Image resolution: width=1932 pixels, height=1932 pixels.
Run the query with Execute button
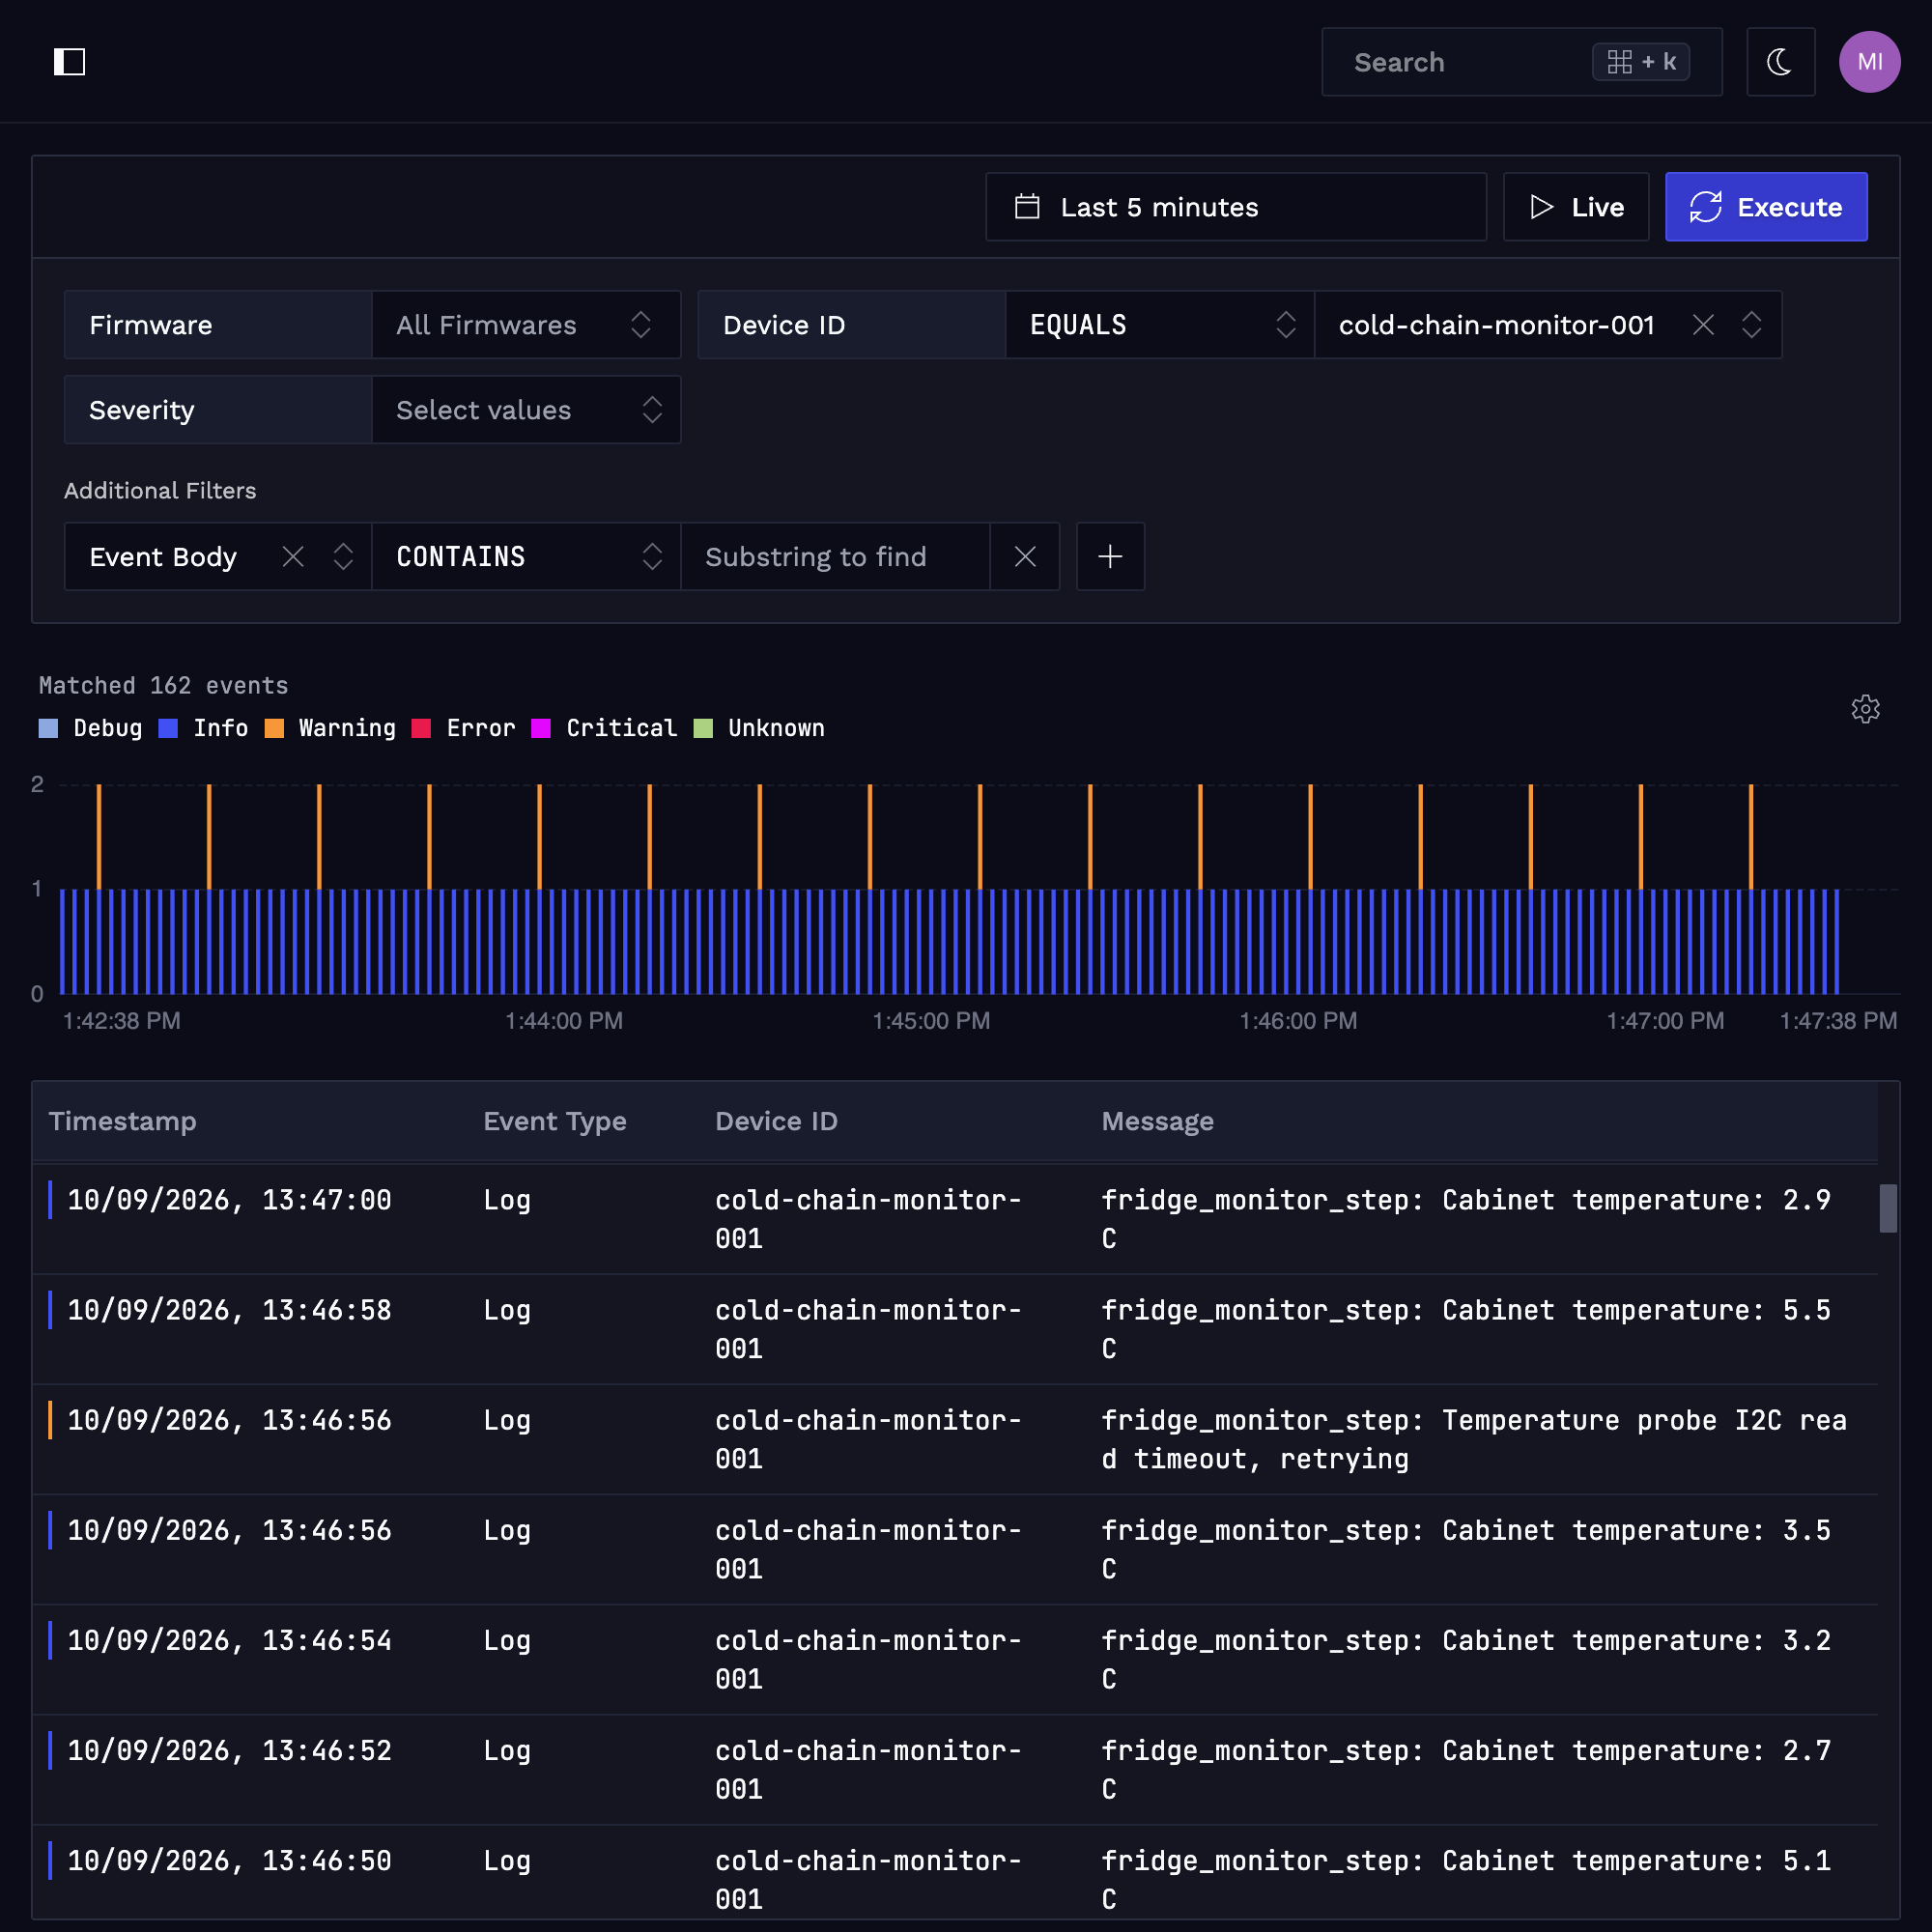click(1766, 207)
